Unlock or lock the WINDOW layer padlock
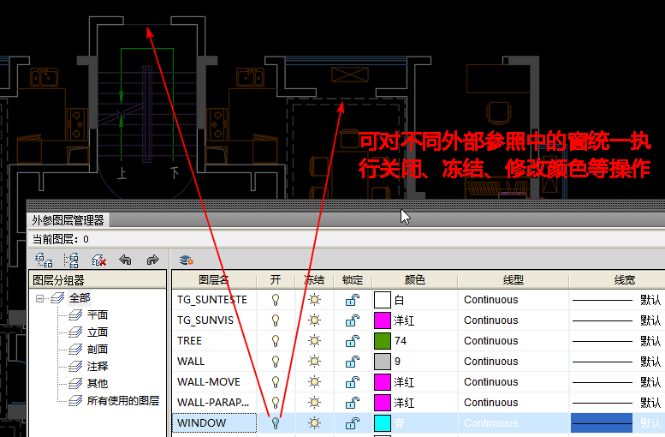 tap(353, 424)
